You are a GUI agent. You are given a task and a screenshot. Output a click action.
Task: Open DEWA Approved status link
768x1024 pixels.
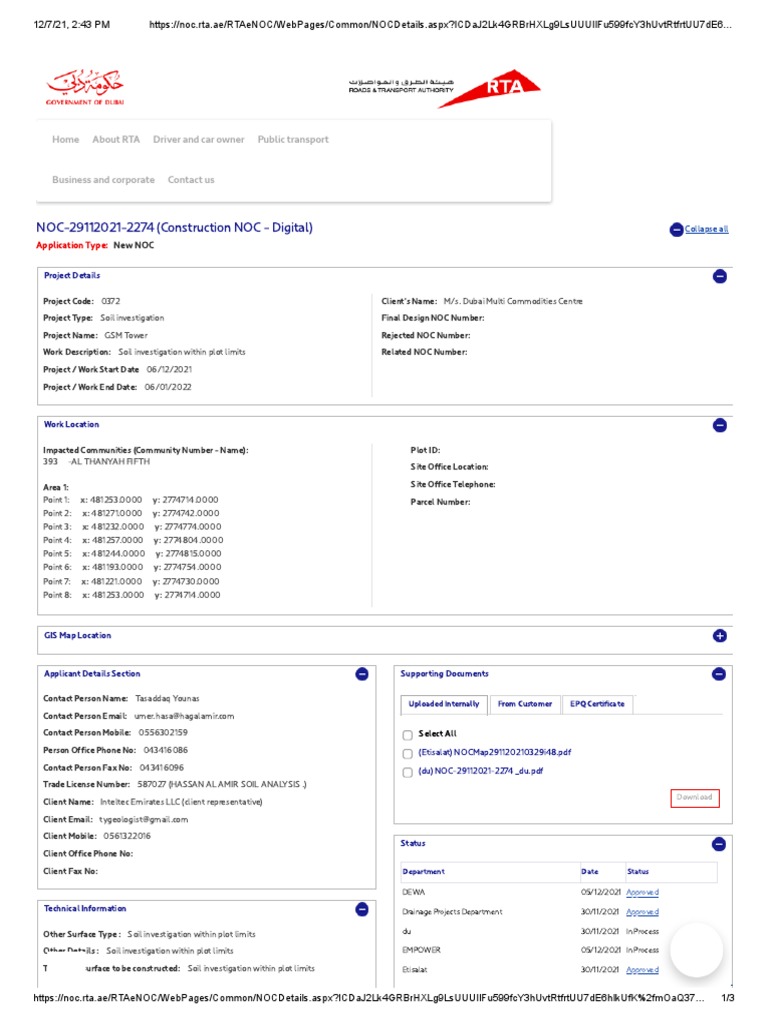click(642, 892)
